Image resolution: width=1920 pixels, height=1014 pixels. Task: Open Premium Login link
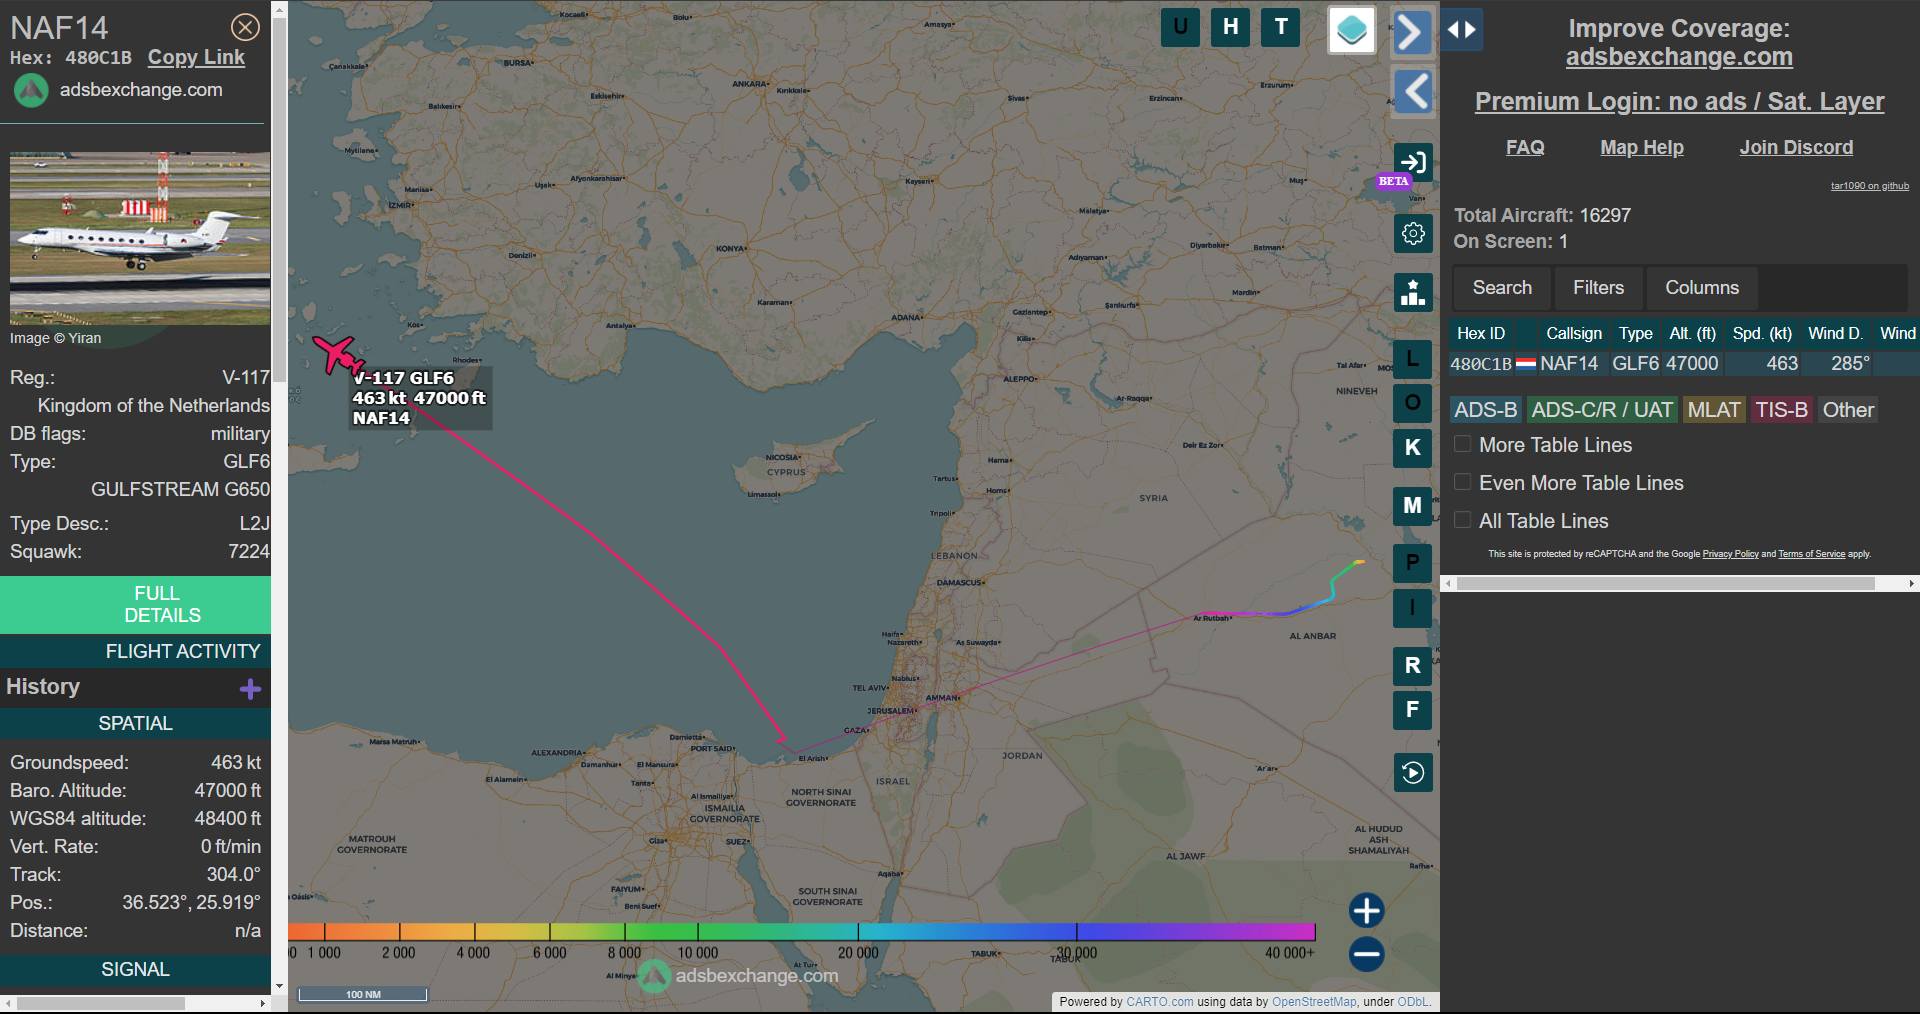click(x=1679, y=101)
